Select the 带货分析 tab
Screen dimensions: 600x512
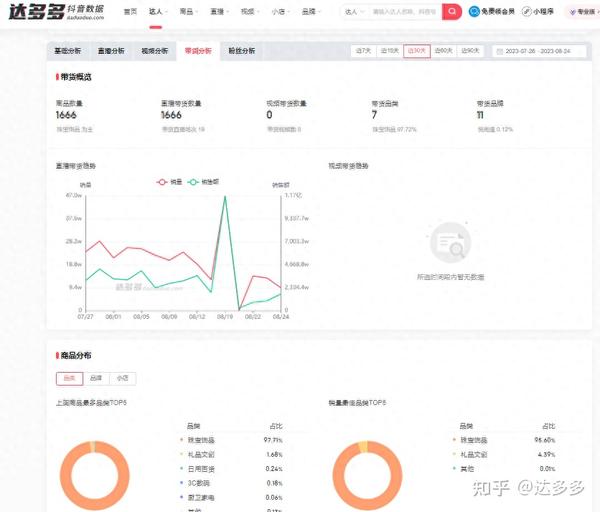tap(198, 51)
